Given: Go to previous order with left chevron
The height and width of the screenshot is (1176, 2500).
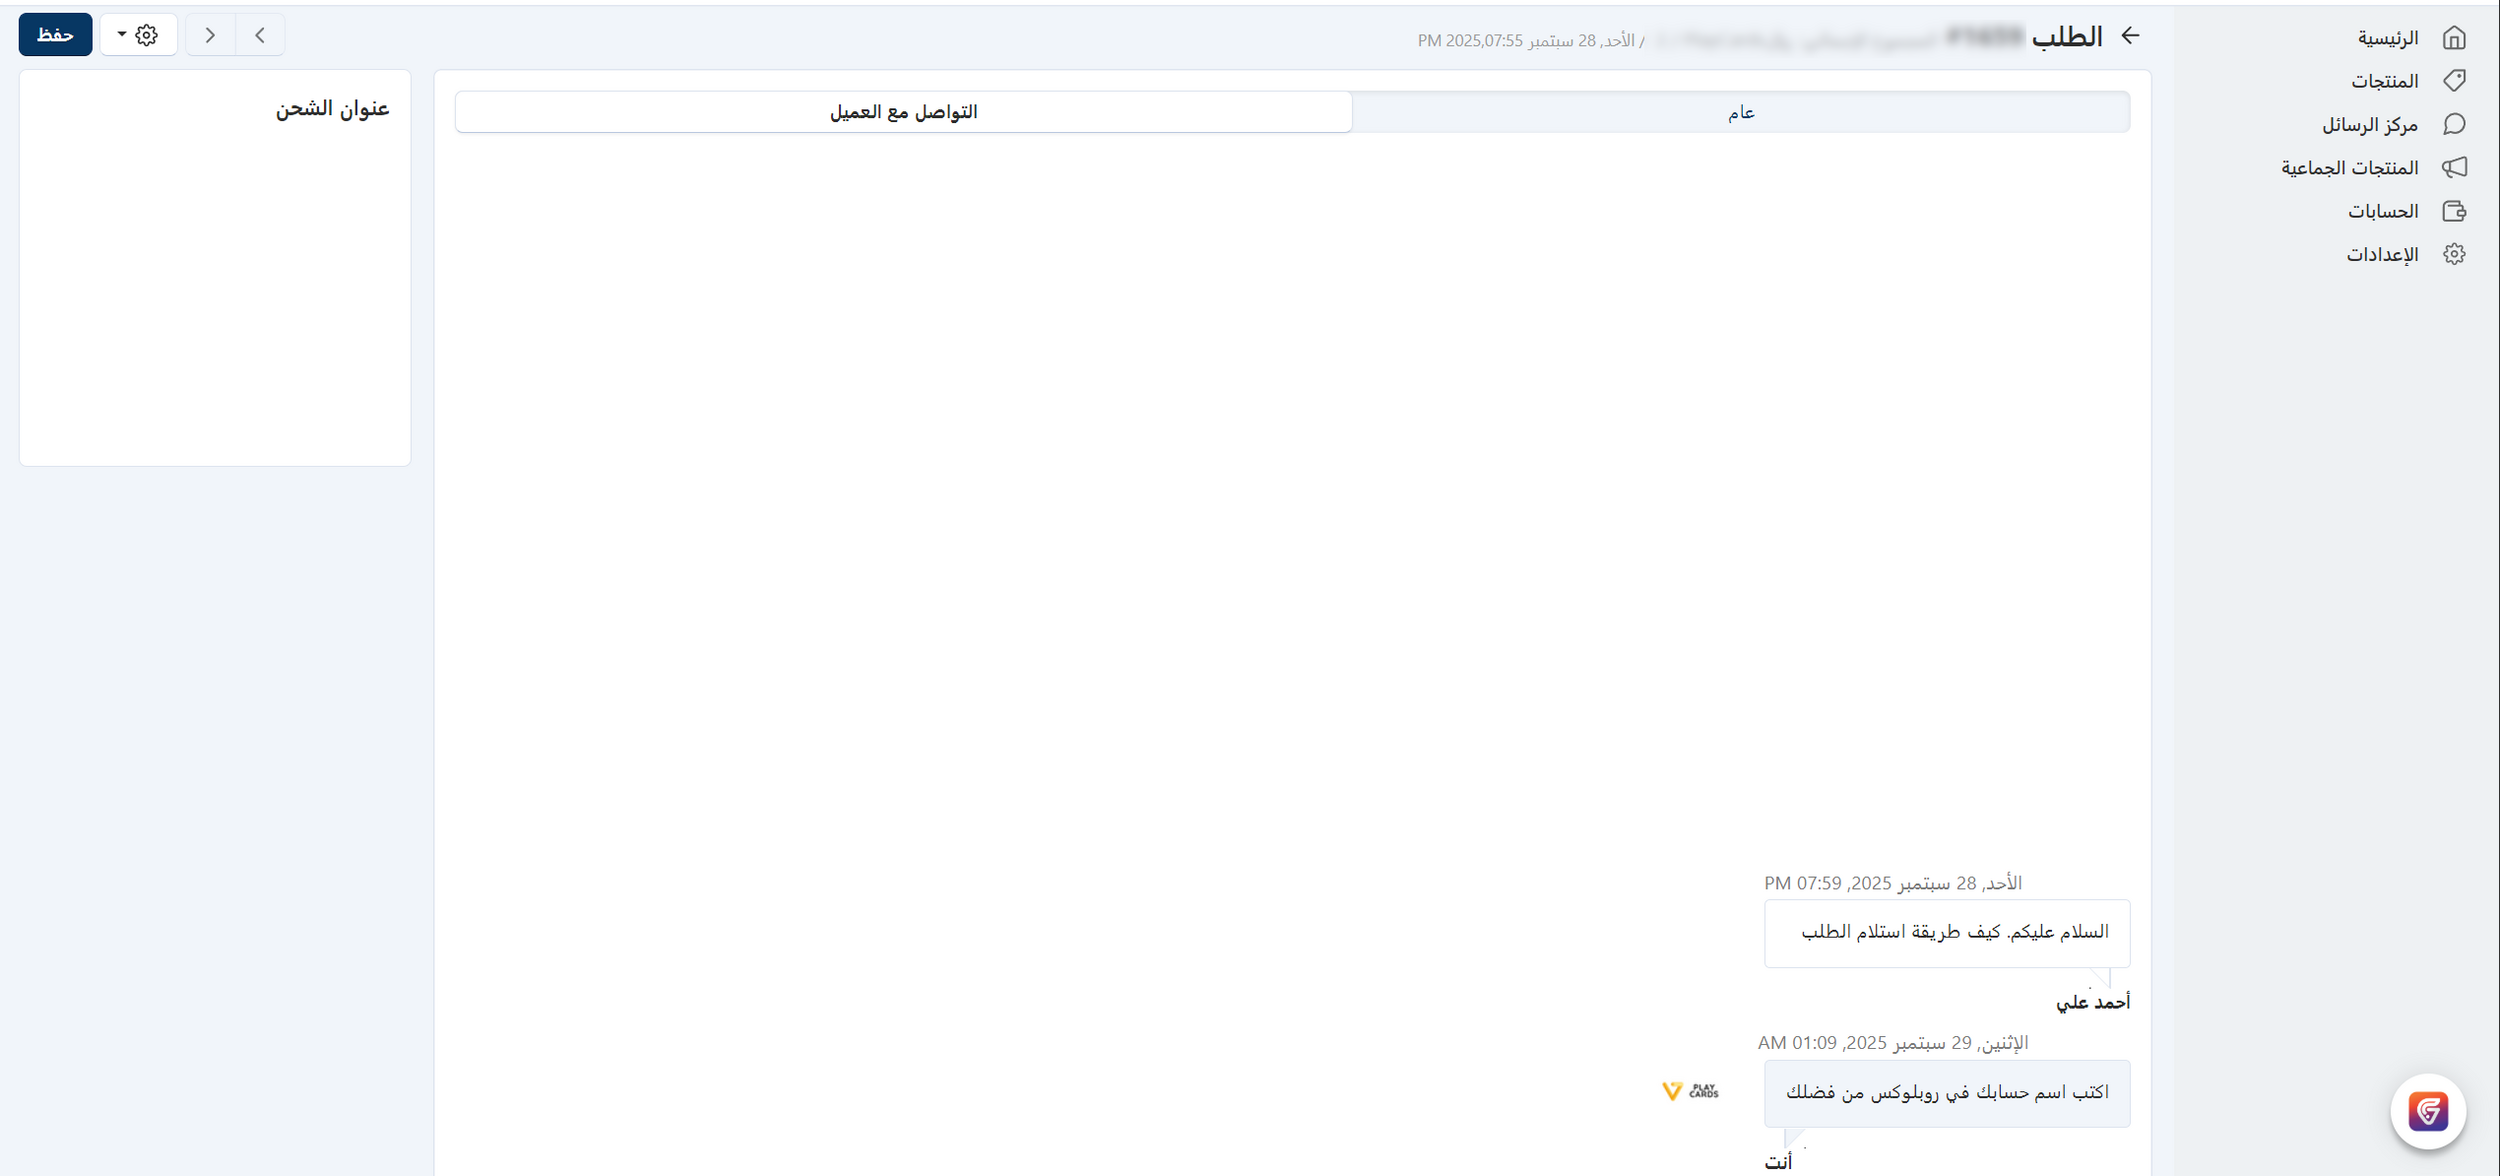Looking at the screenshot, I should (x=260, y=35).
